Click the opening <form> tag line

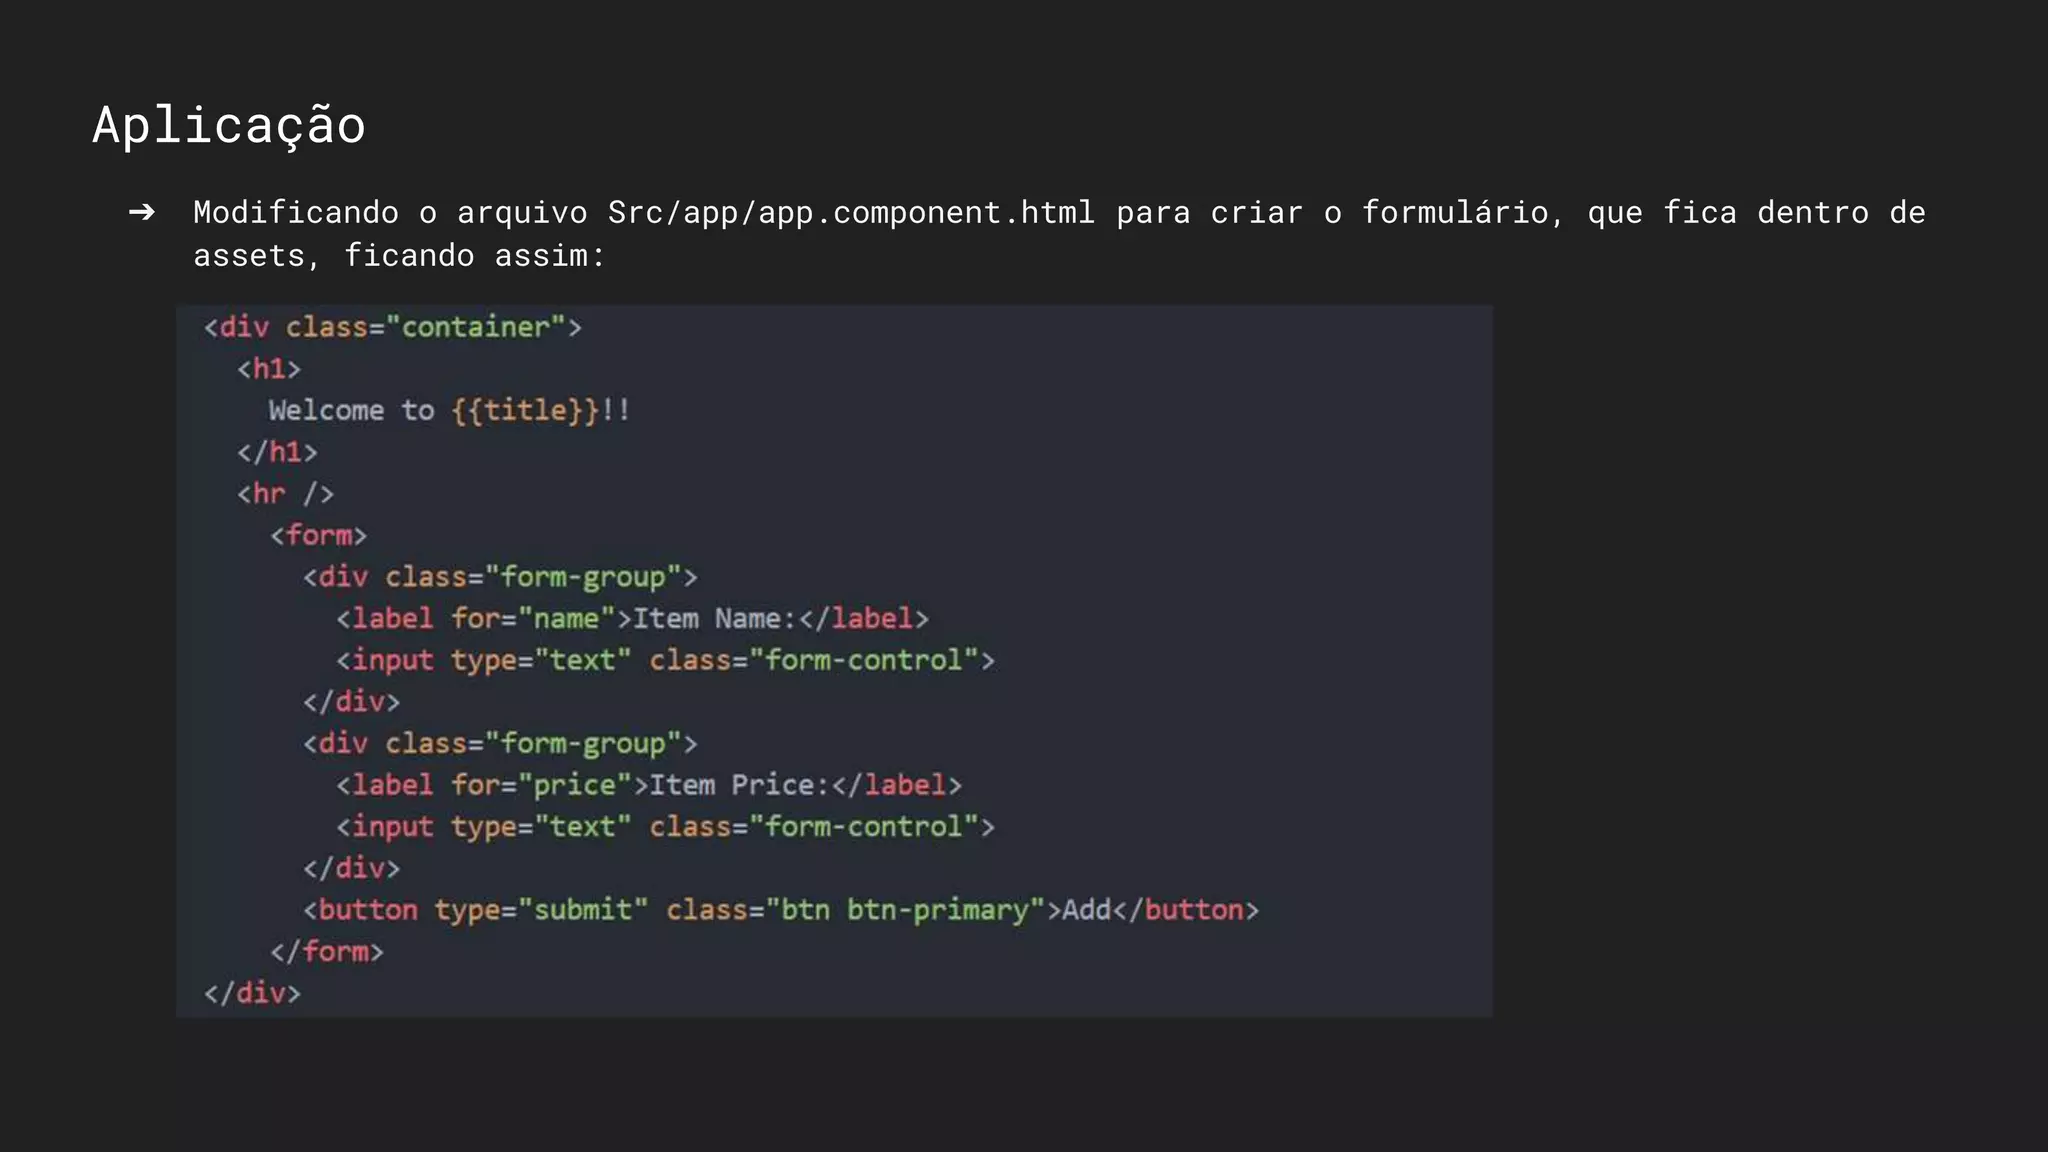[x=318, y=535]
